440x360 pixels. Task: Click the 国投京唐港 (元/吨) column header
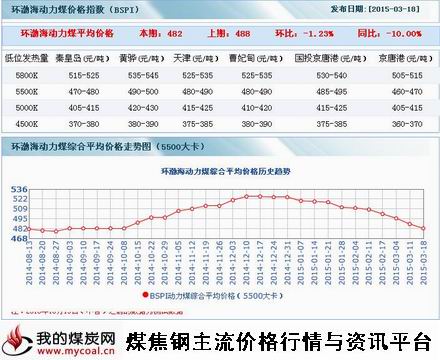[x=331, y=59]
